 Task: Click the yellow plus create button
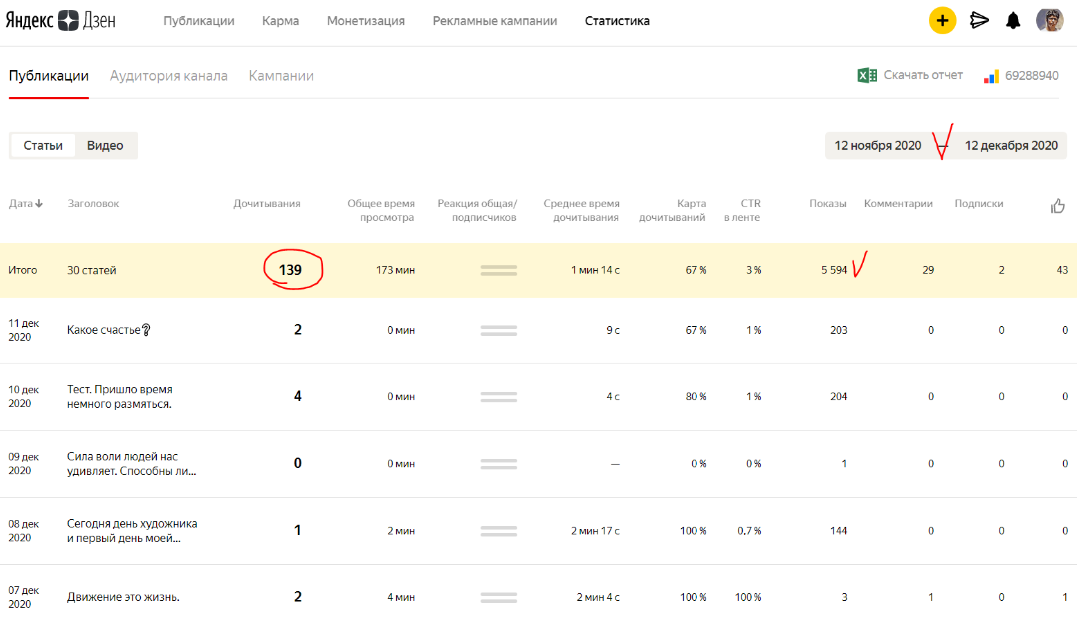(x=942, y=20)
